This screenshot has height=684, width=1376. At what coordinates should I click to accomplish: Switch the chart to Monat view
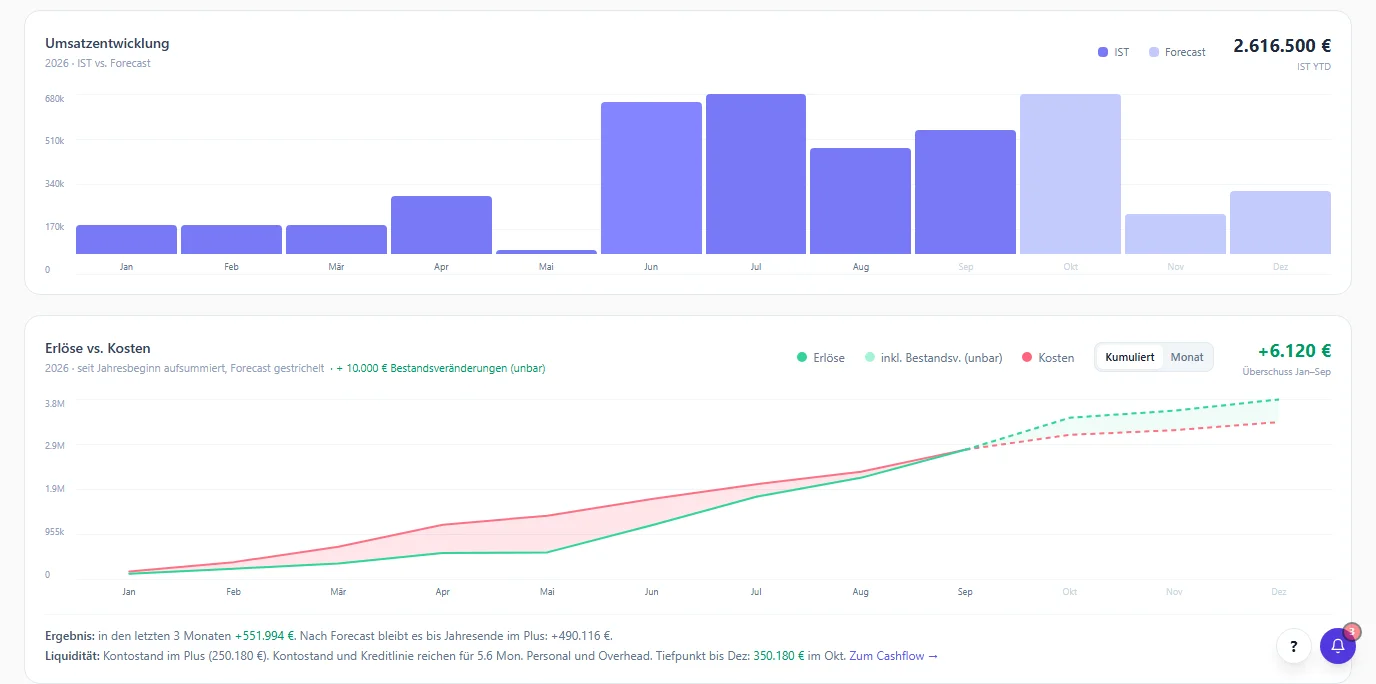(x=1187, y=357)
